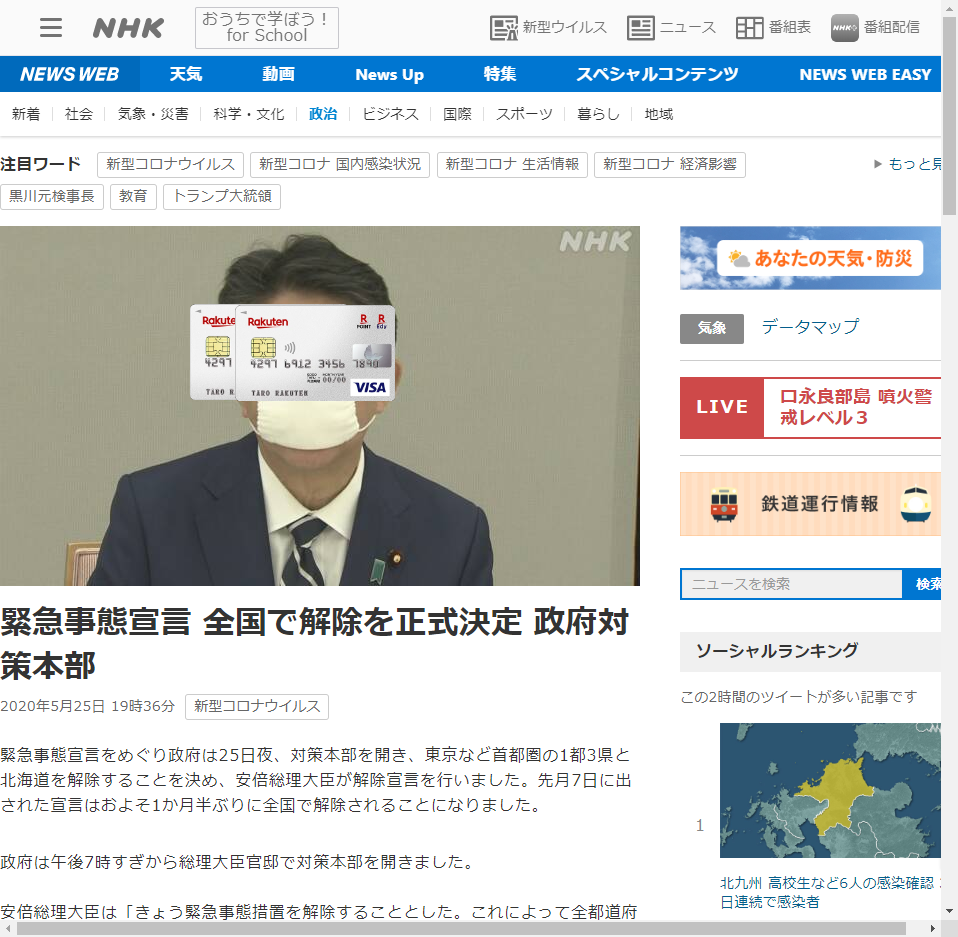Open the ニュース header icon link
Viewport: 958px width, 937px height.
pyautogui.click(x=671, y=27)
